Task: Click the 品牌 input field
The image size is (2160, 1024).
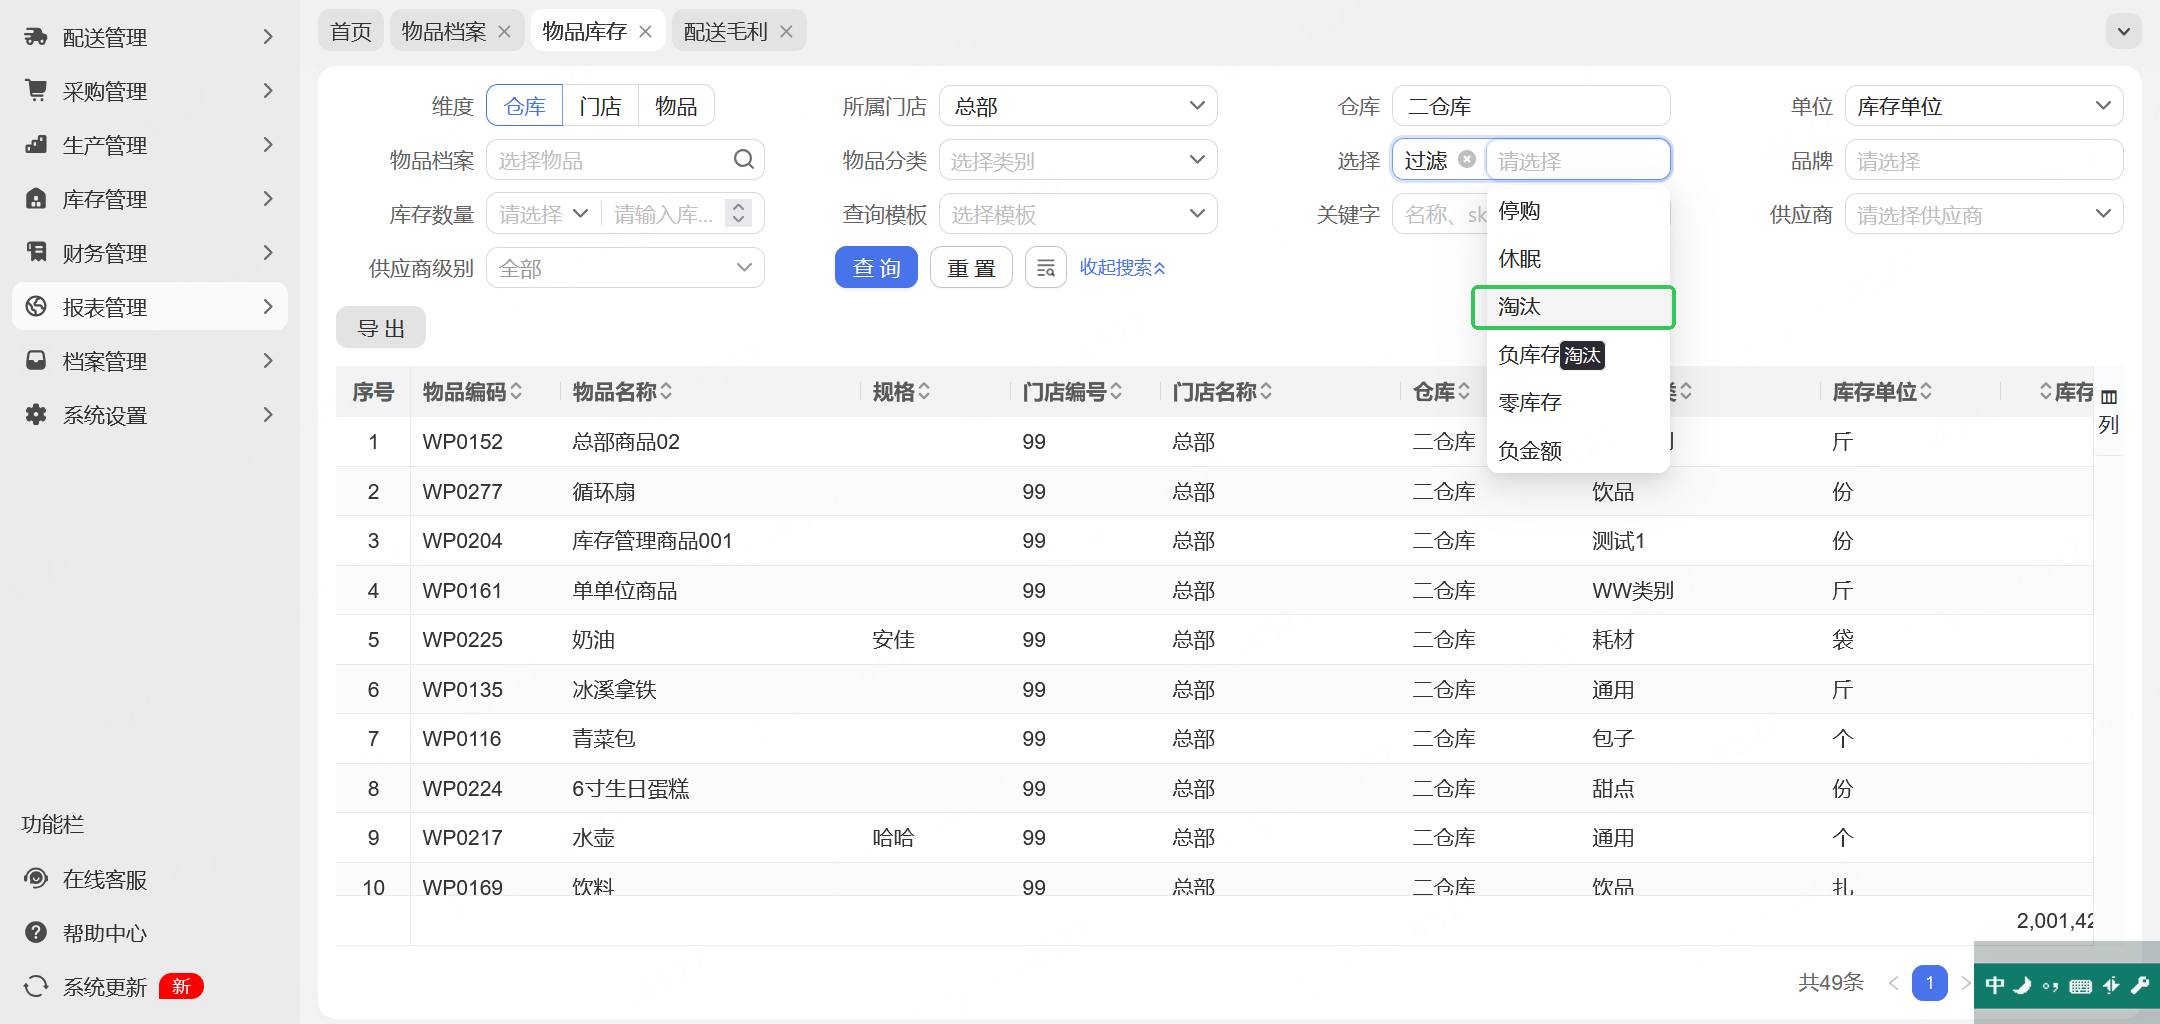Action: 1984,160
